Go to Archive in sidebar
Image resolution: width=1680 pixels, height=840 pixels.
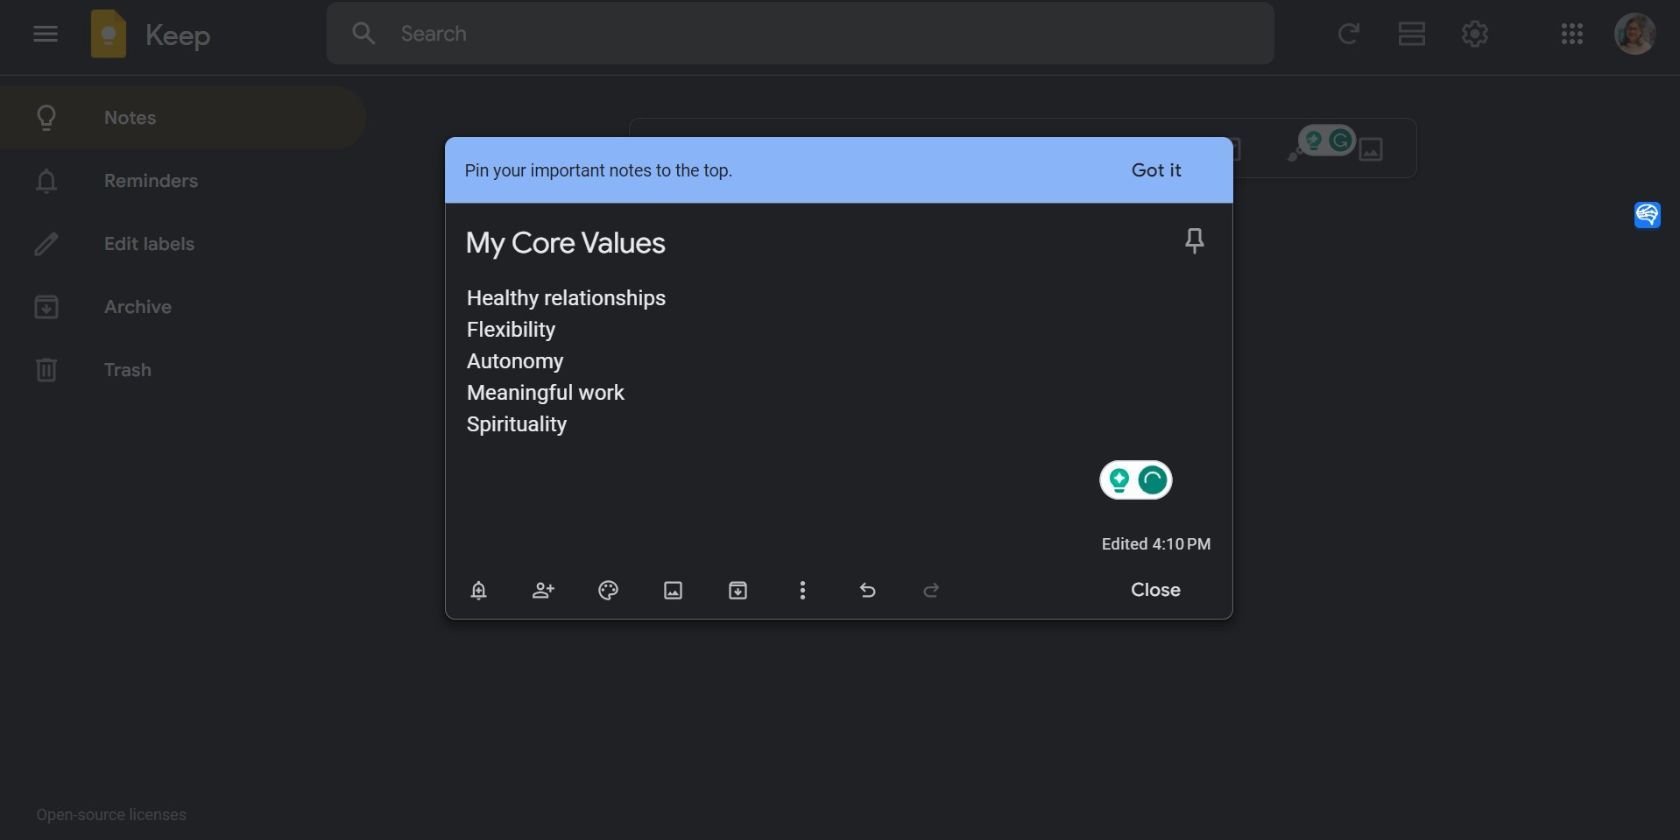138,307
